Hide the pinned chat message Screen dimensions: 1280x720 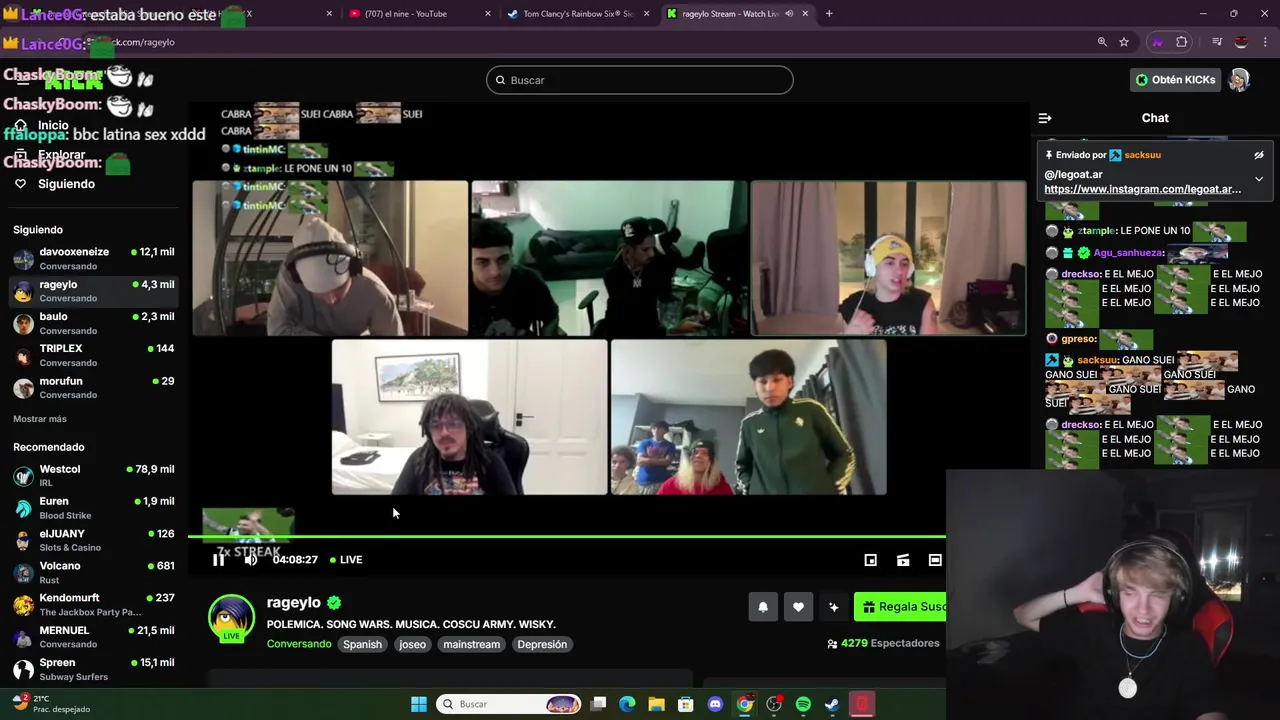tap(1259, 155)
